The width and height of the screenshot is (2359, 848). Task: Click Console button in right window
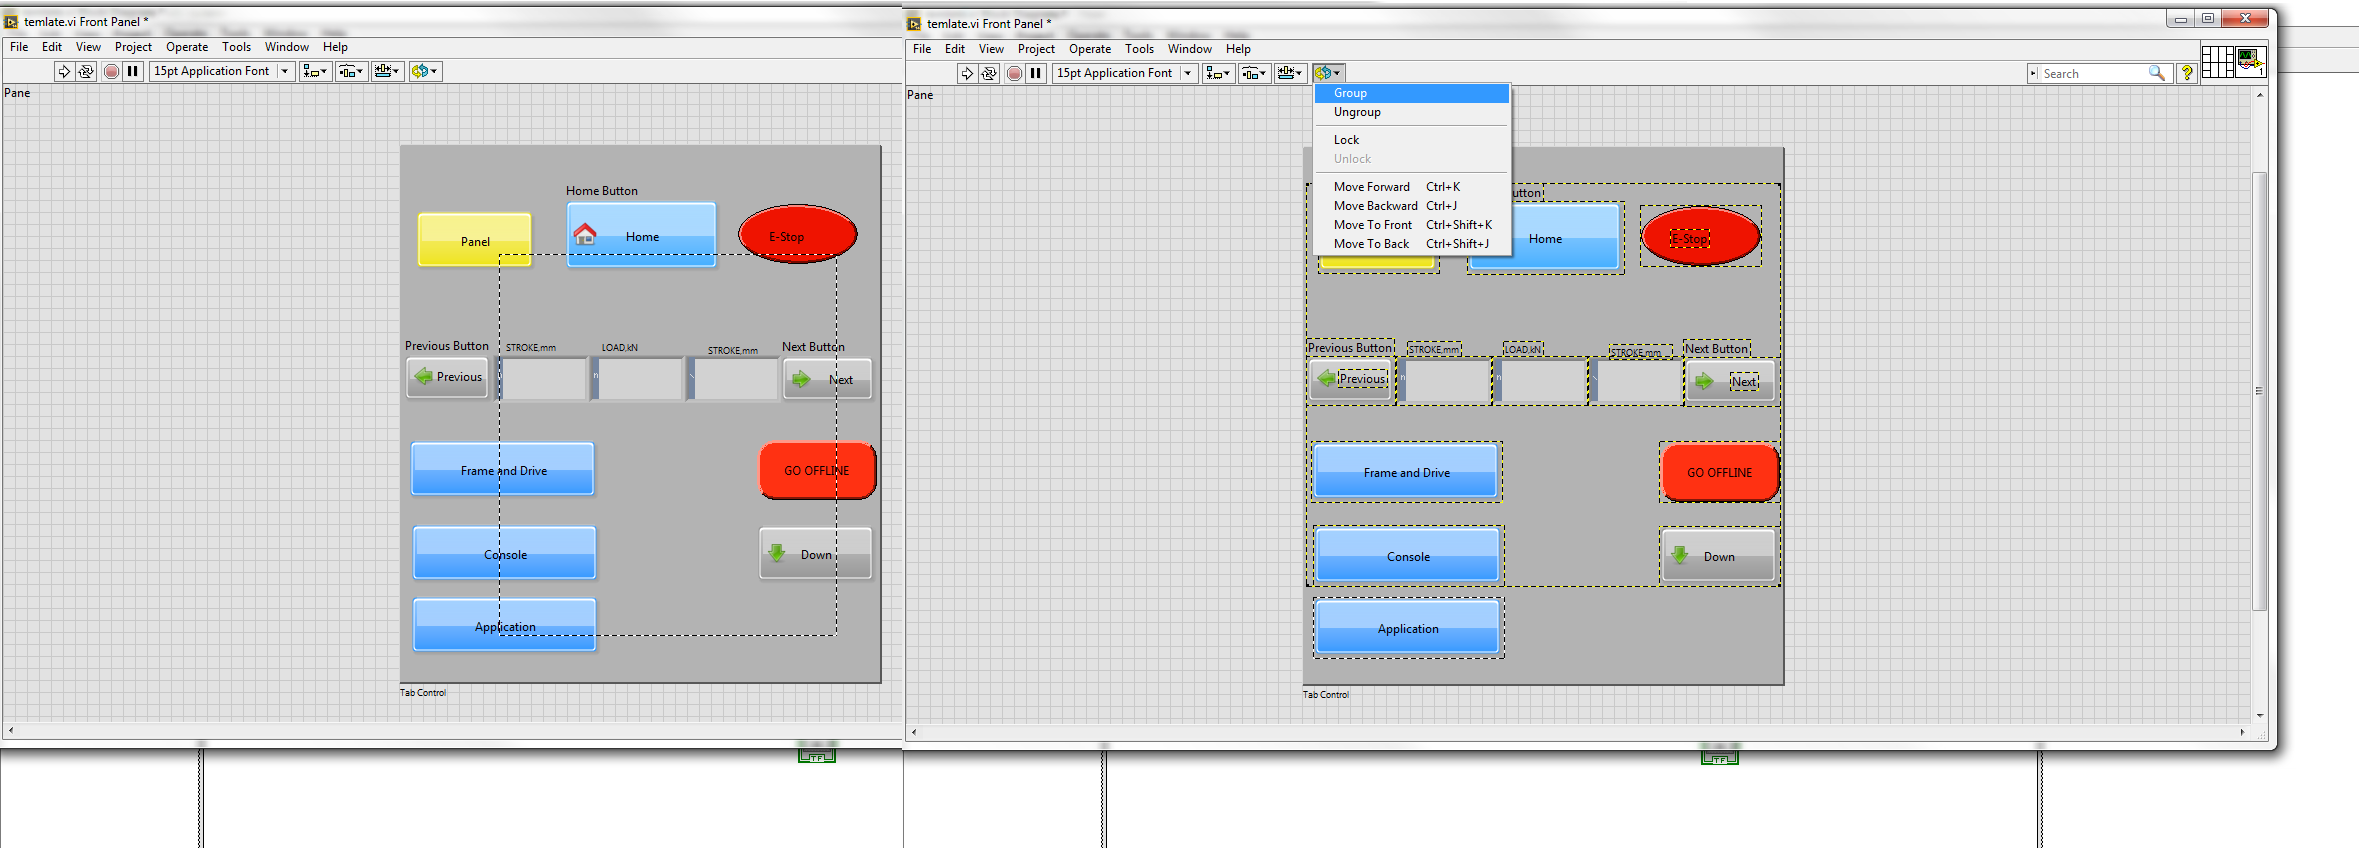point(1407,555)
